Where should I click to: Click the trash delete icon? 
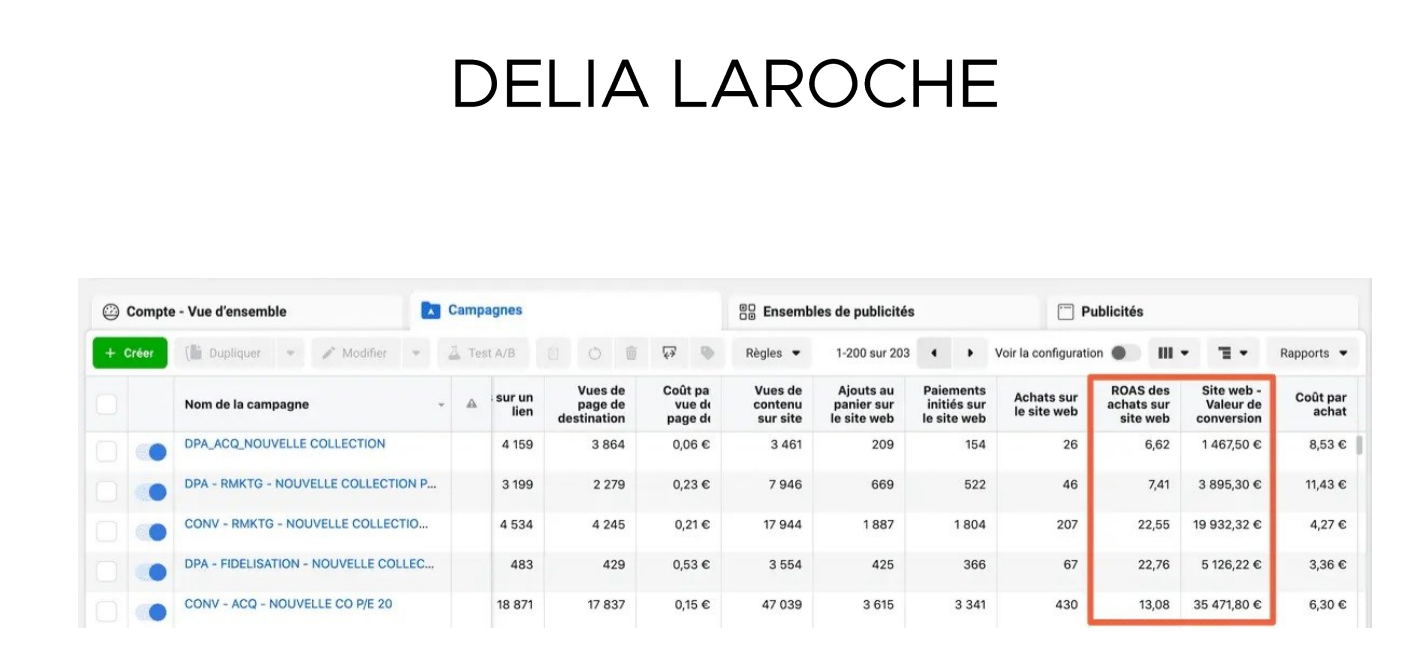[x=631, y=353]
